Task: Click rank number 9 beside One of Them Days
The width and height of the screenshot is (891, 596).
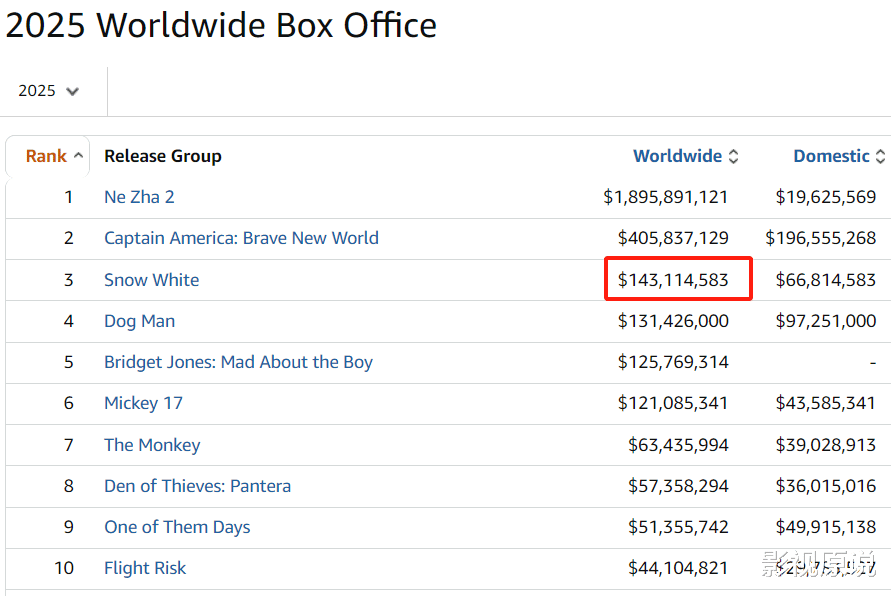Action: point(69,527)
